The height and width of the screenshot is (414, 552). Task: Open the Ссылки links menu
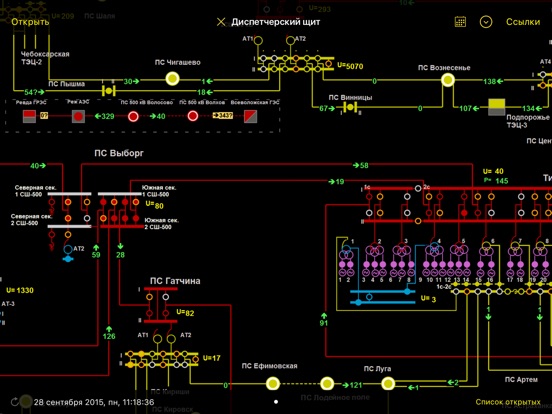point(523,22)
